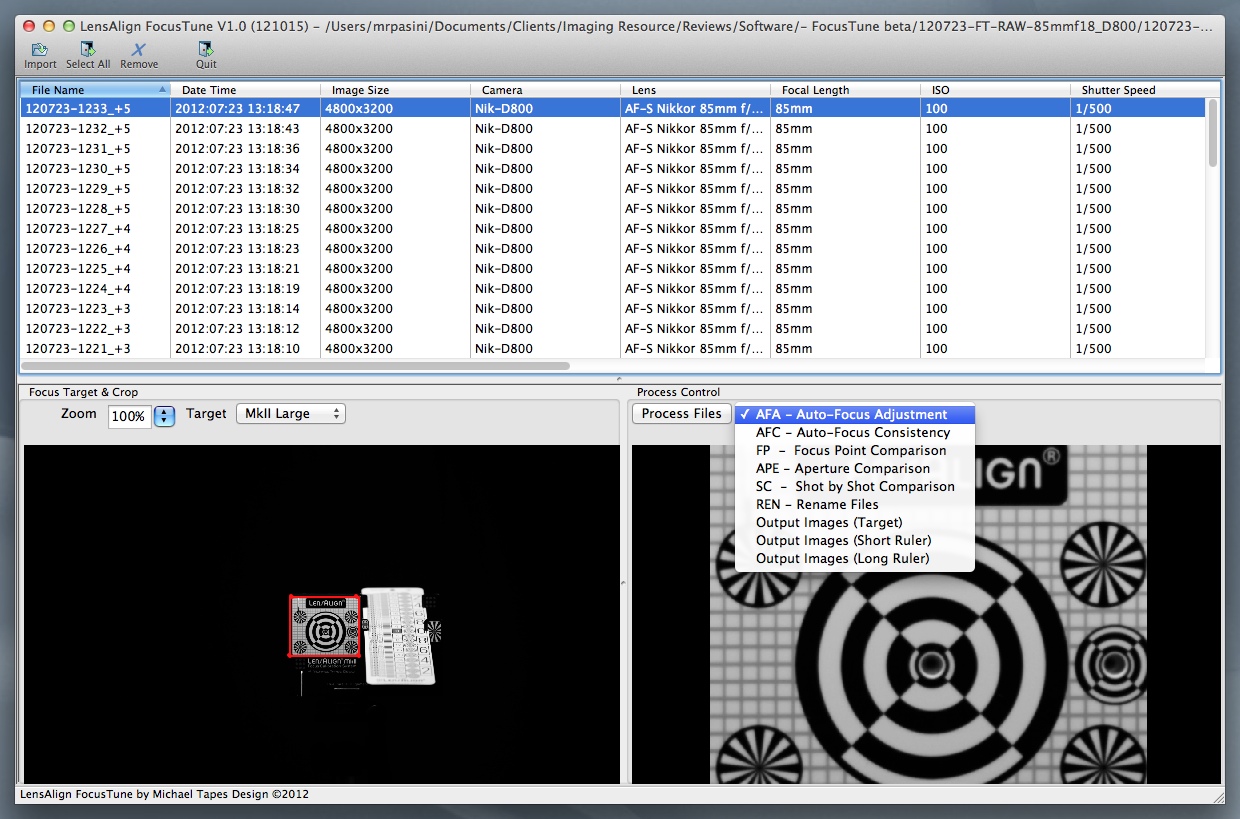Screen dimensions: 1240x819
Task: Click the Zoom percentage stepper arrows
Action: click(165, 416)
